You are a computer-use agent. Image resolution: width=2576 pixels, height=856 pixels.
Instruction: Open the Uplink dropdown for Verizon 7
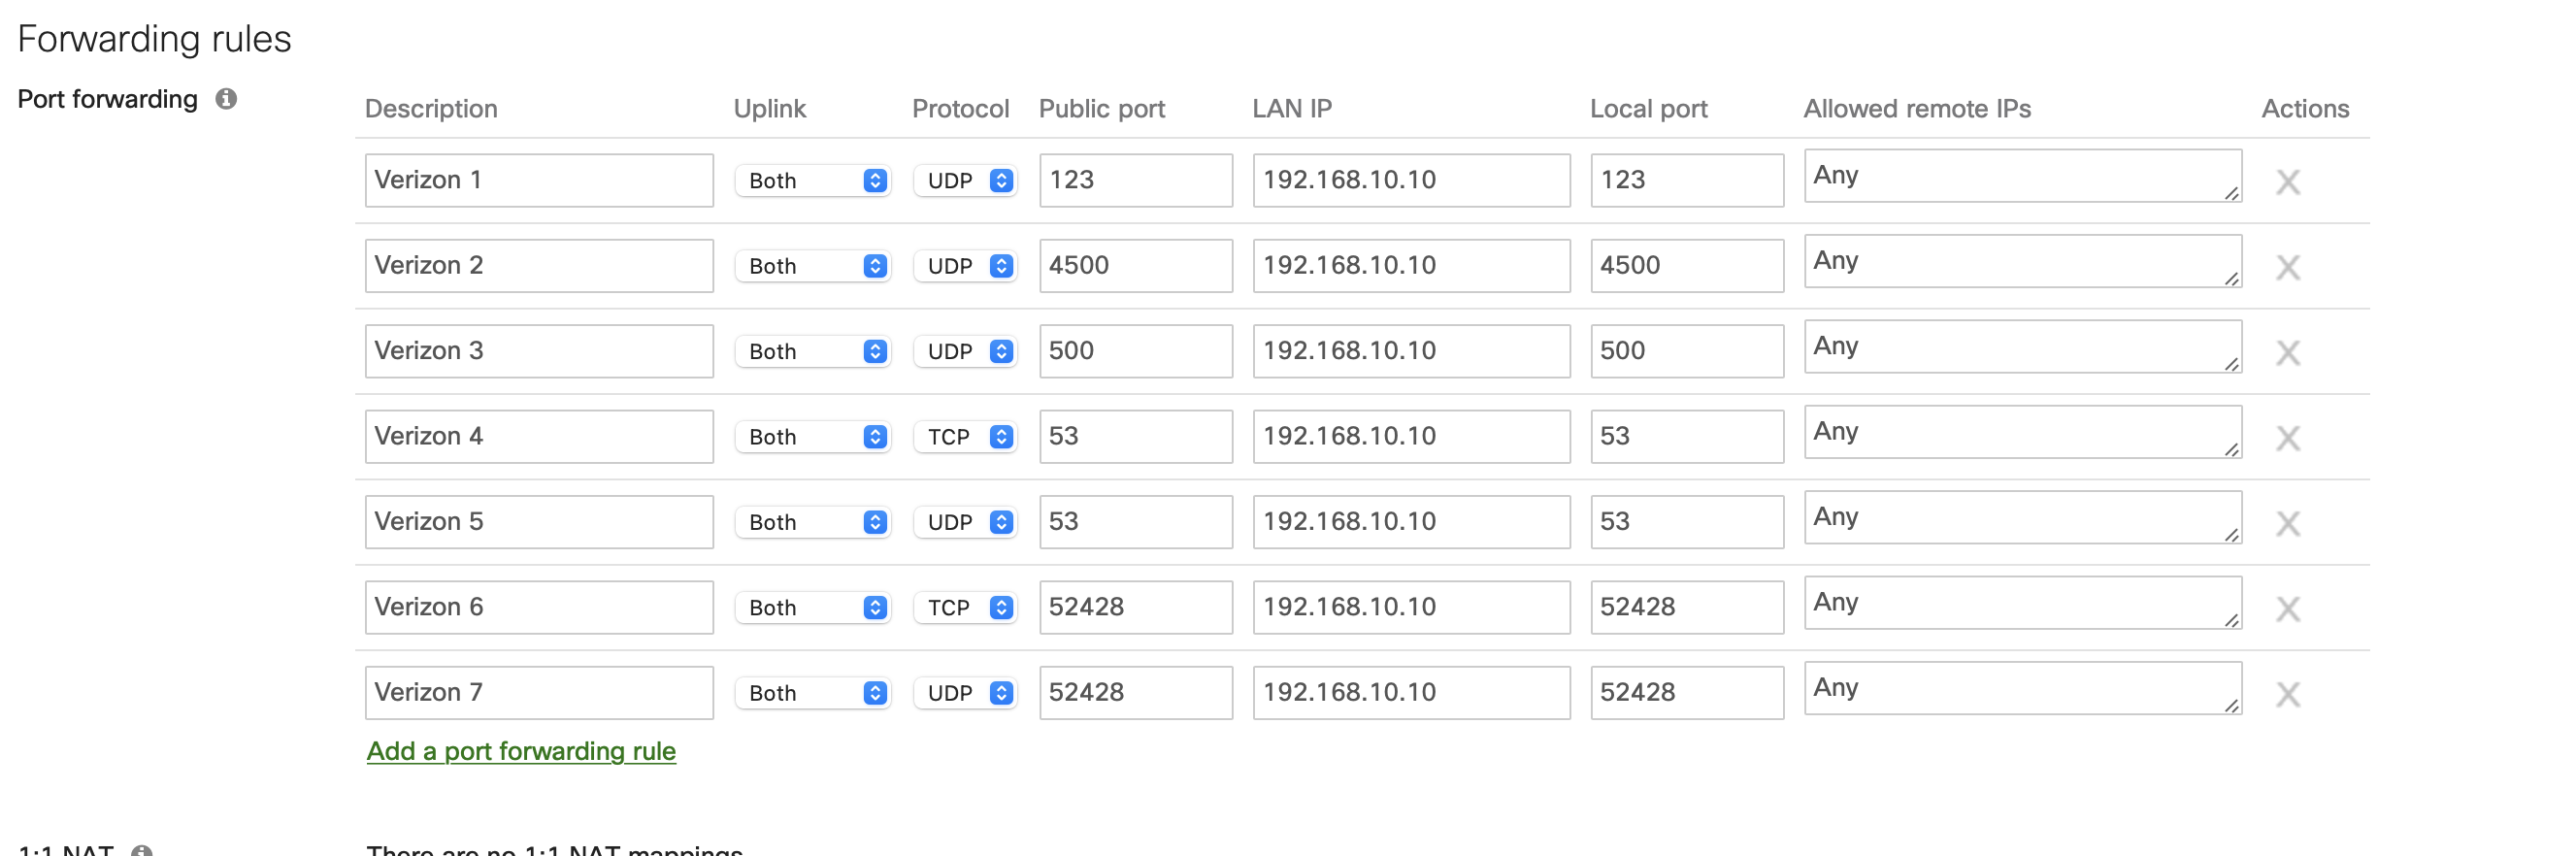[812, 692]
